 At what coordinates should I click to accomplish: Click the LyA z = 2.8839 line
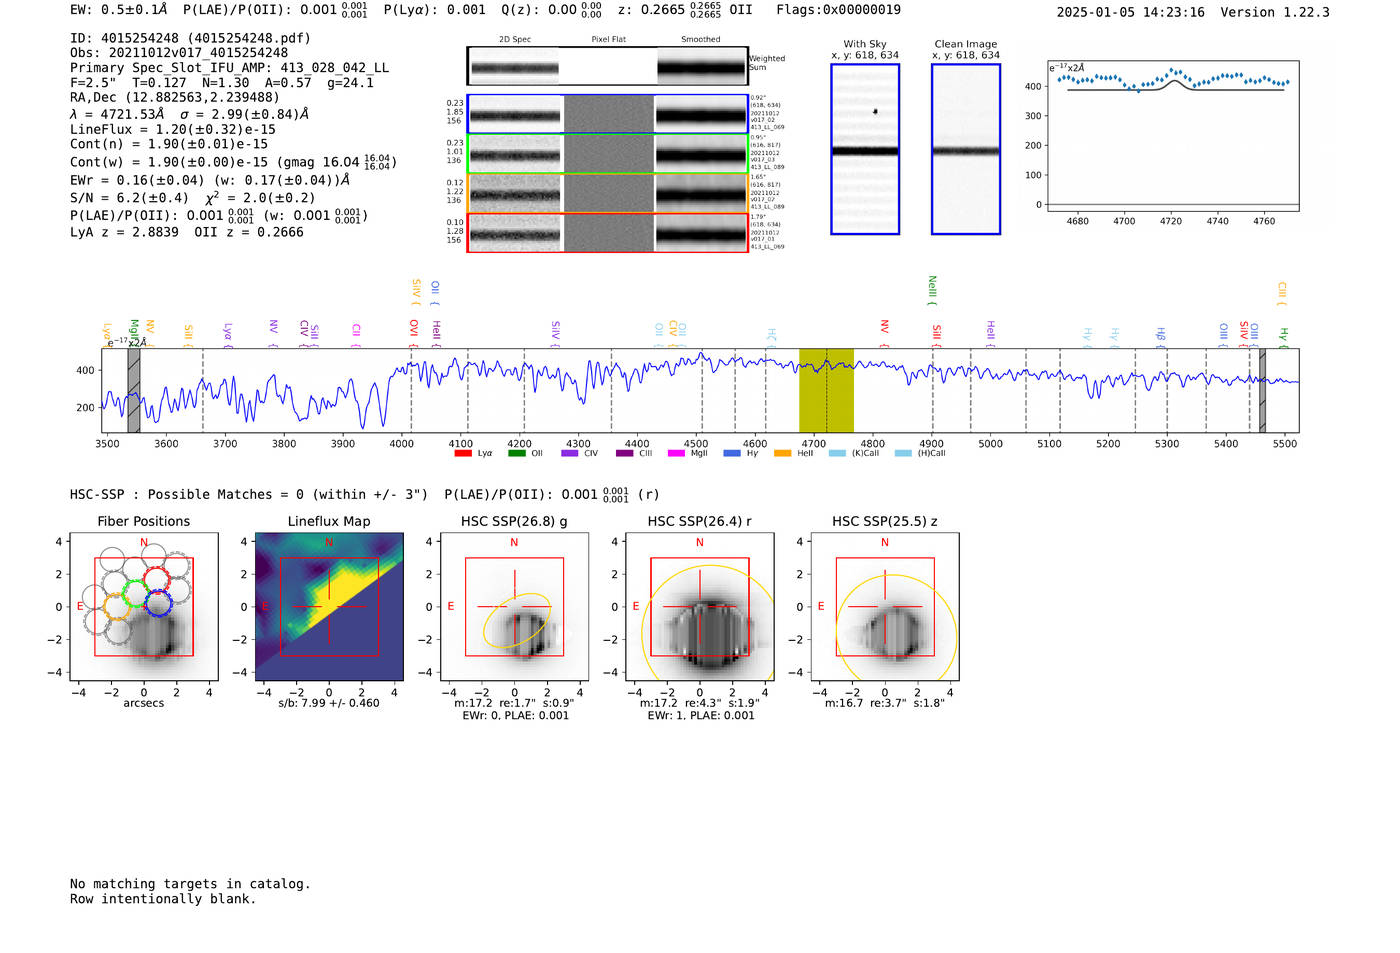click(187, 232)
